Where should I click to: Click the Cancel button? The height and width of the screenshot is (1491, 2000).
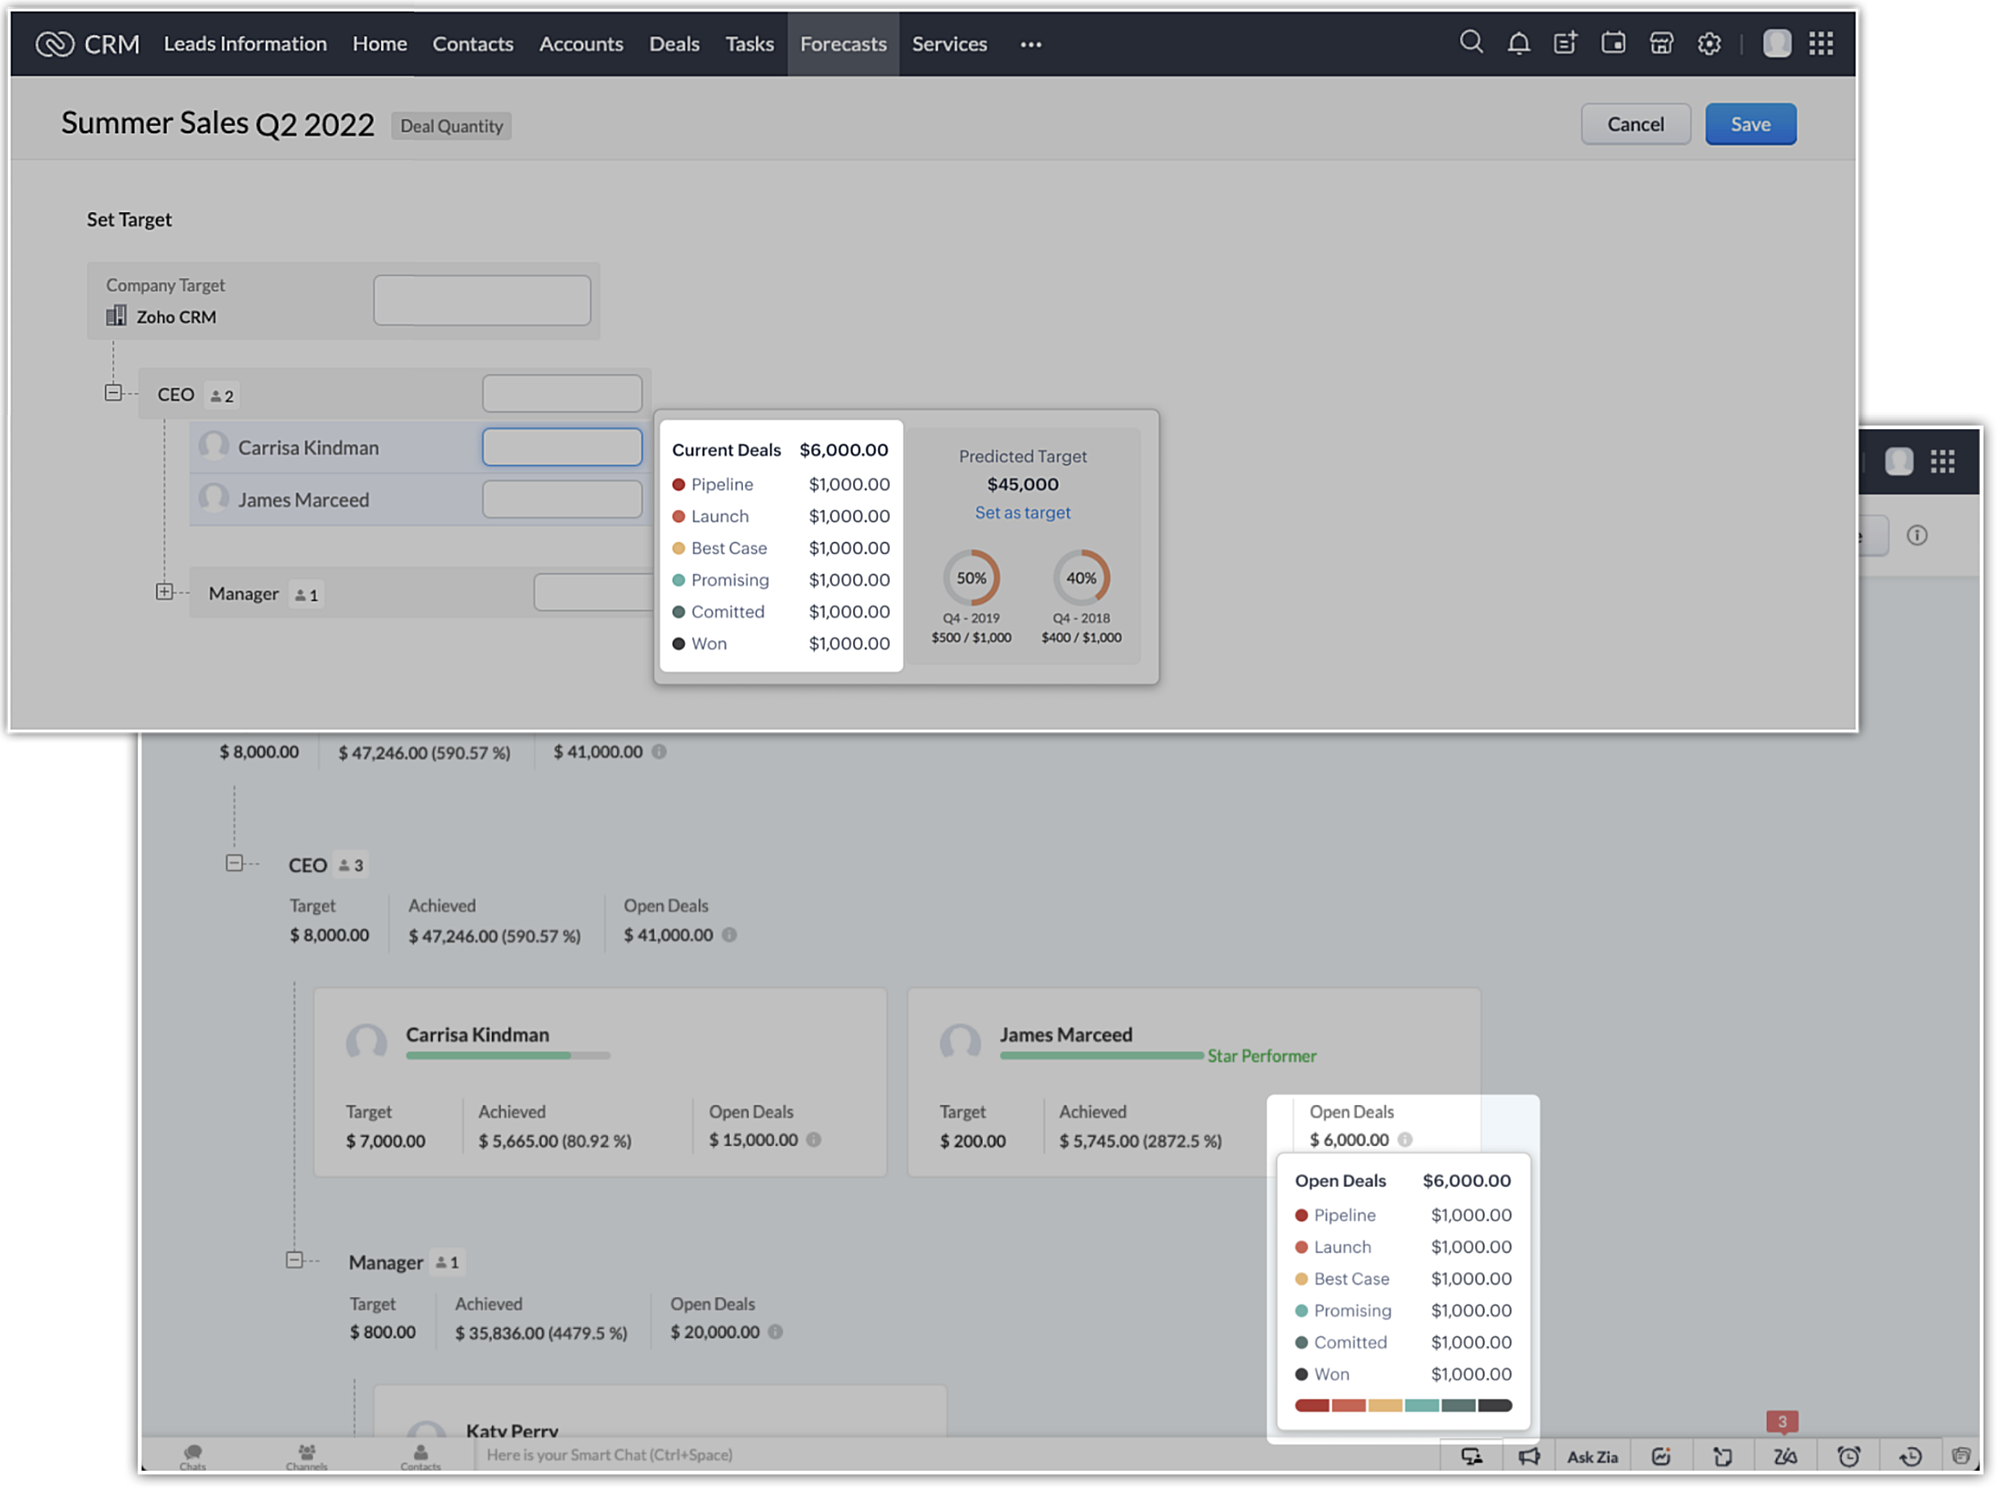[x=1635, y=124]
